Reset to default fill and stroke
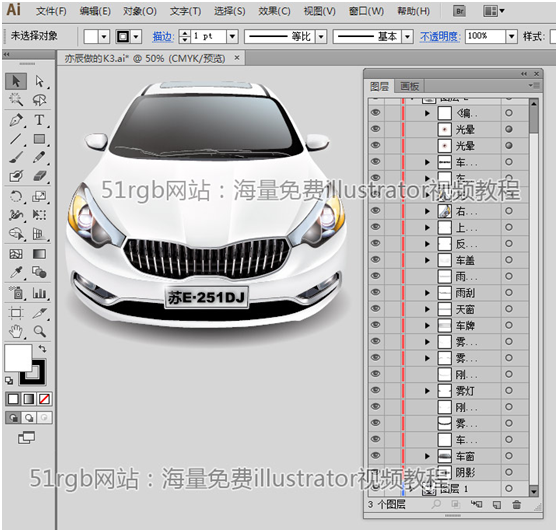 point(9,380)
